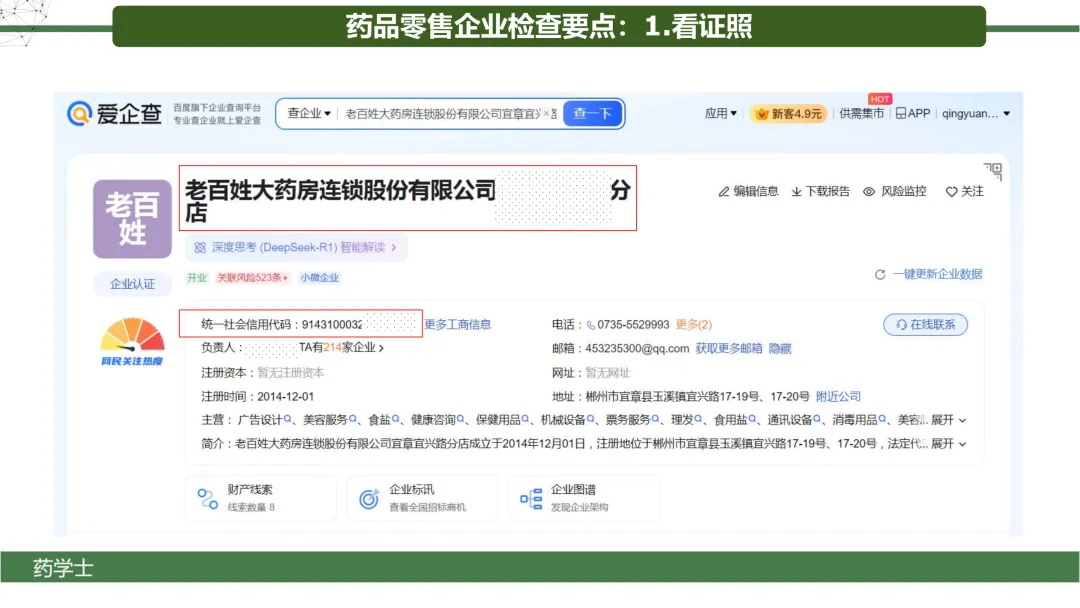Search 健康咨询 via its magnifier icon
The width and height of the screenshot is (1080, 608).
click(x=460, y=419)
